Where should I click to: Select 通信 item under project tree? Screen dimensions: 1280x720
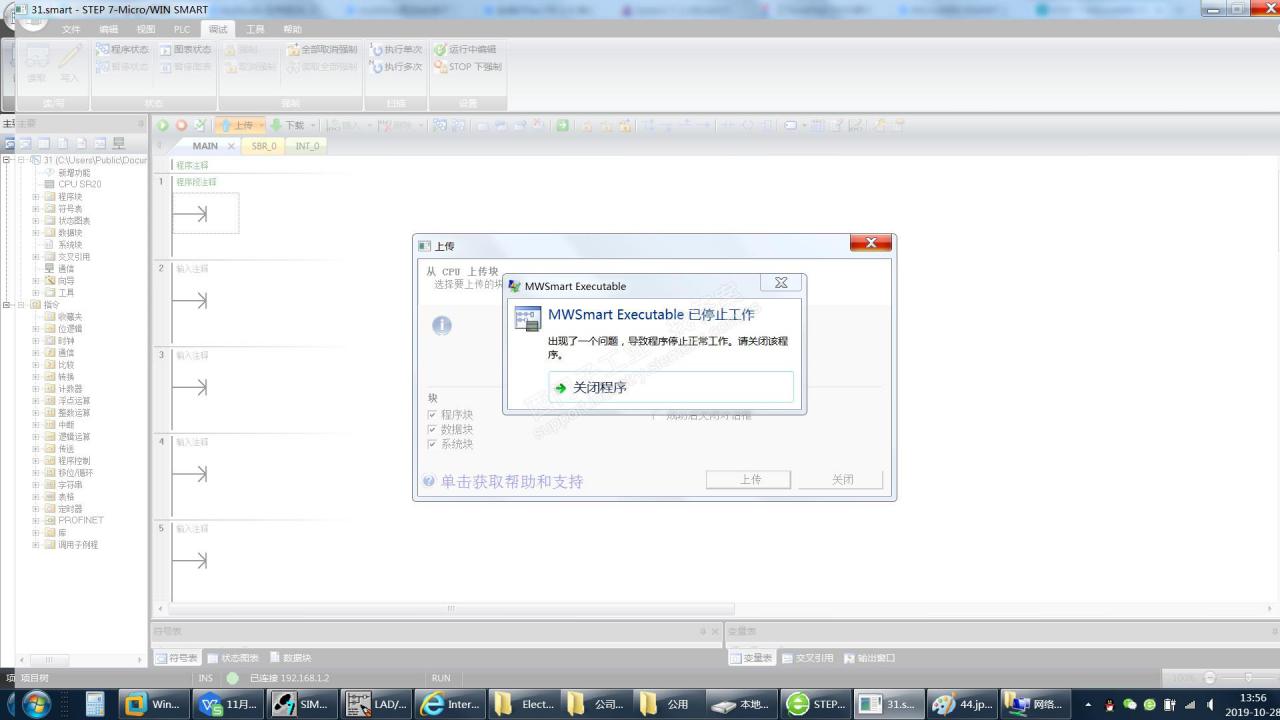pos(65,269)
